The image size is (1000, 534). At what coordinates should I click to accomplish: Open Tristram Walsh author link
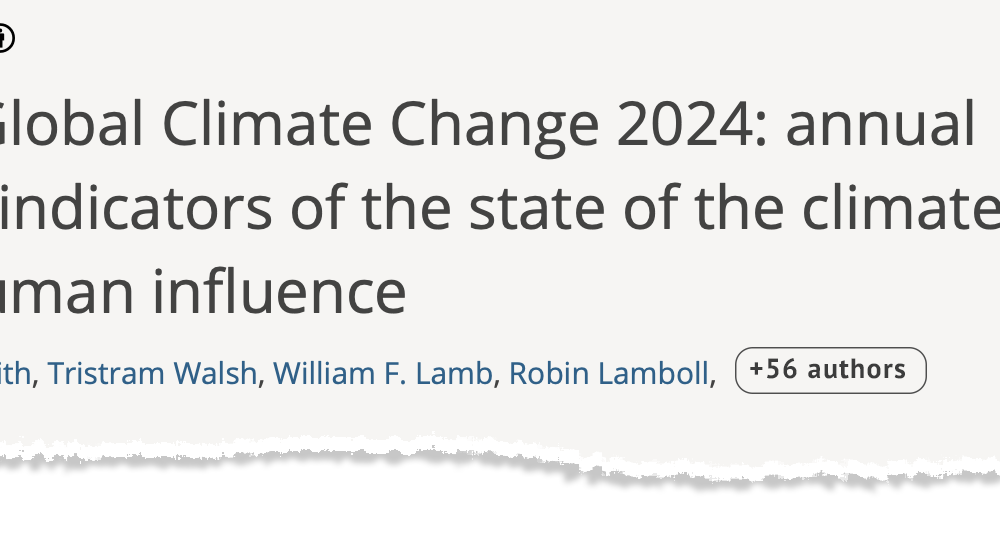click(152, 373)
